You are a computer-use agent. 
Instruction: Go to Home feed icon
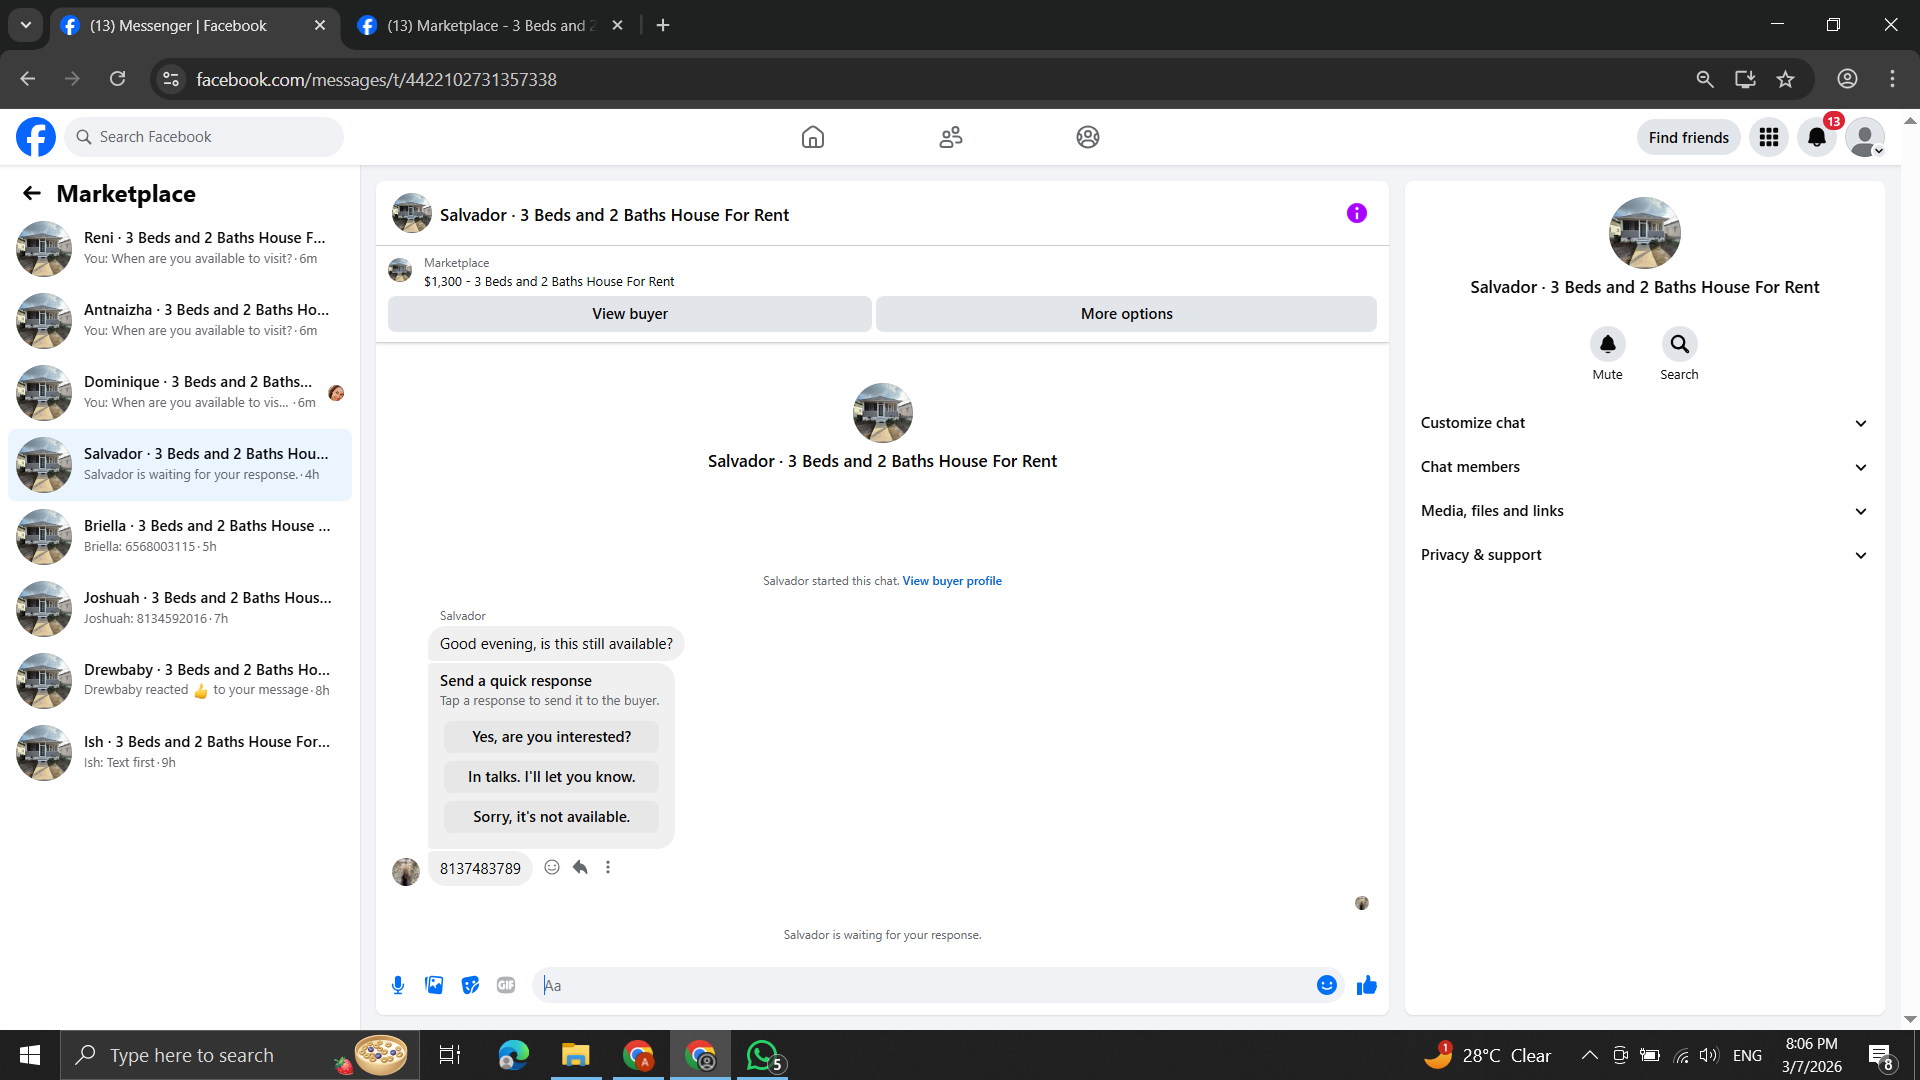pyautogui.click(x=813, y=137)
